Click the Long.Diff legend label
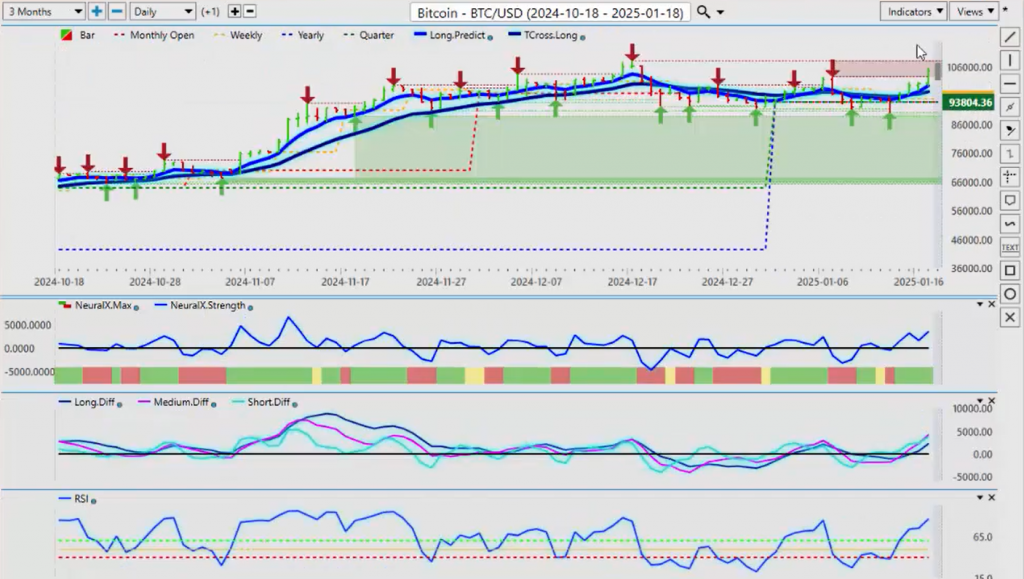1024x579 pixels. pos(94,402)
